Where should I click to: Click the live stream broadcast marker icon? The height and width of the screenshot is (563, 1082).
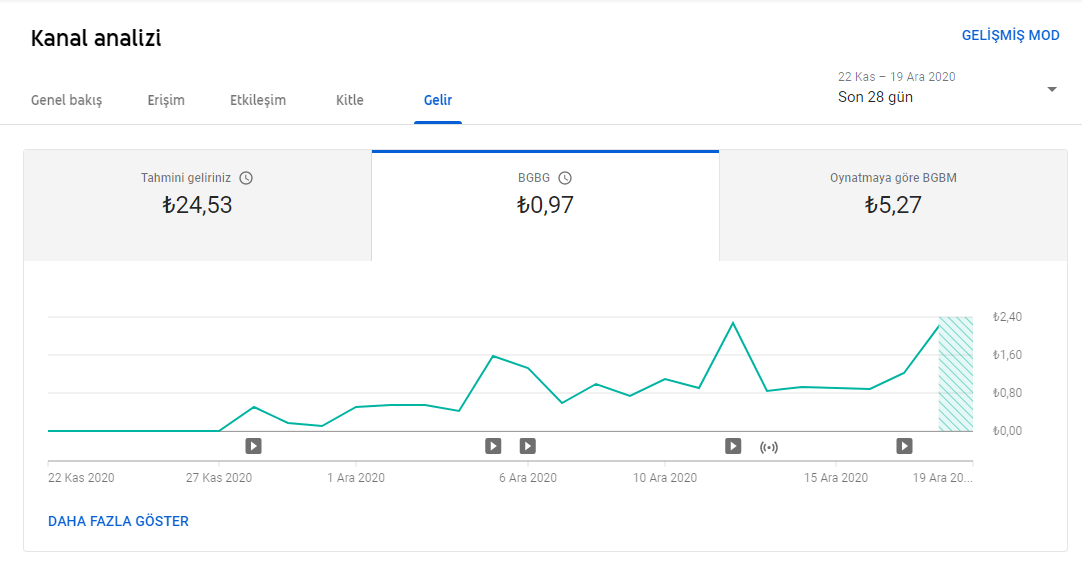769,447
